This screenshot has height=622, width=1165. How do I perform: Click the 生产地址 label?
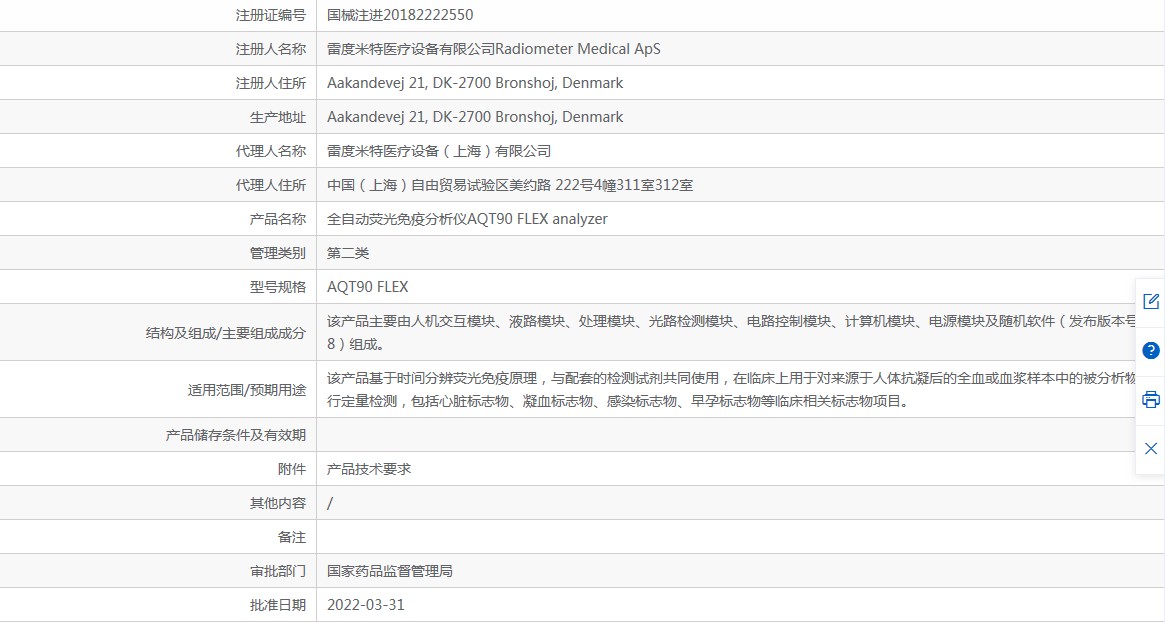[x=278, y=117]
